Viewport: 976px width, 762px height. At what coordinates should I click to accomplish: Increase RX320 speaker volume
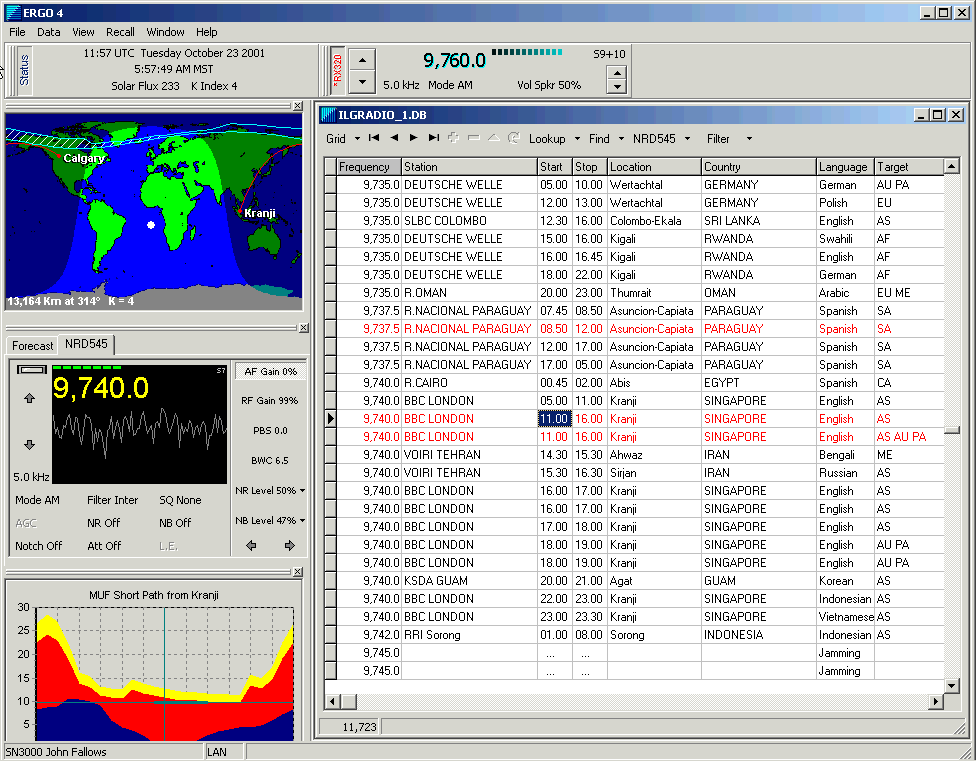pos(616,72)
